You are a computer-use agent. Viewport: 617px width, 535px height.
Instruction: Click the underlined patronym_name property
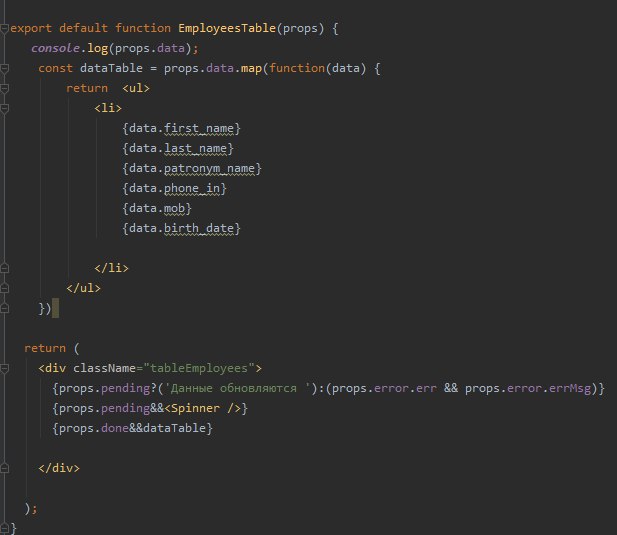[209, 169]
